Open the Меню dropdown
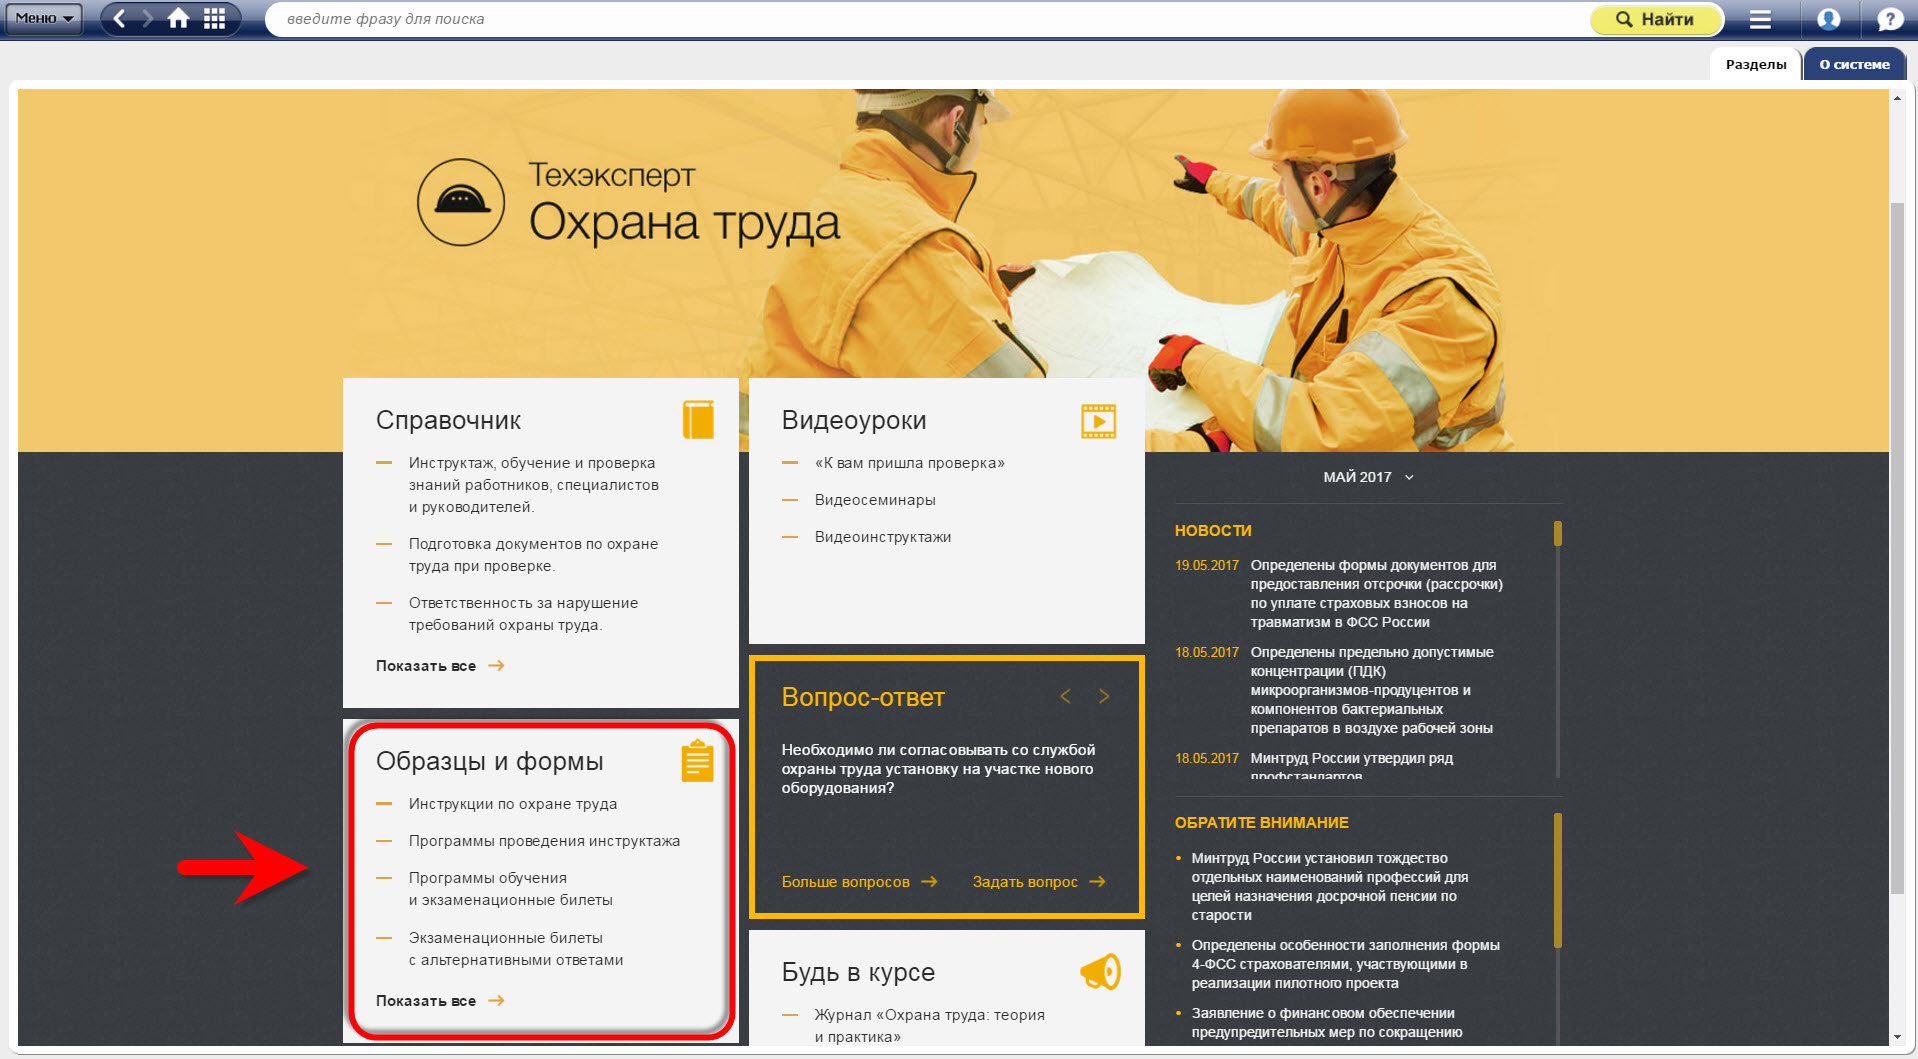 [x=44, y=18]
